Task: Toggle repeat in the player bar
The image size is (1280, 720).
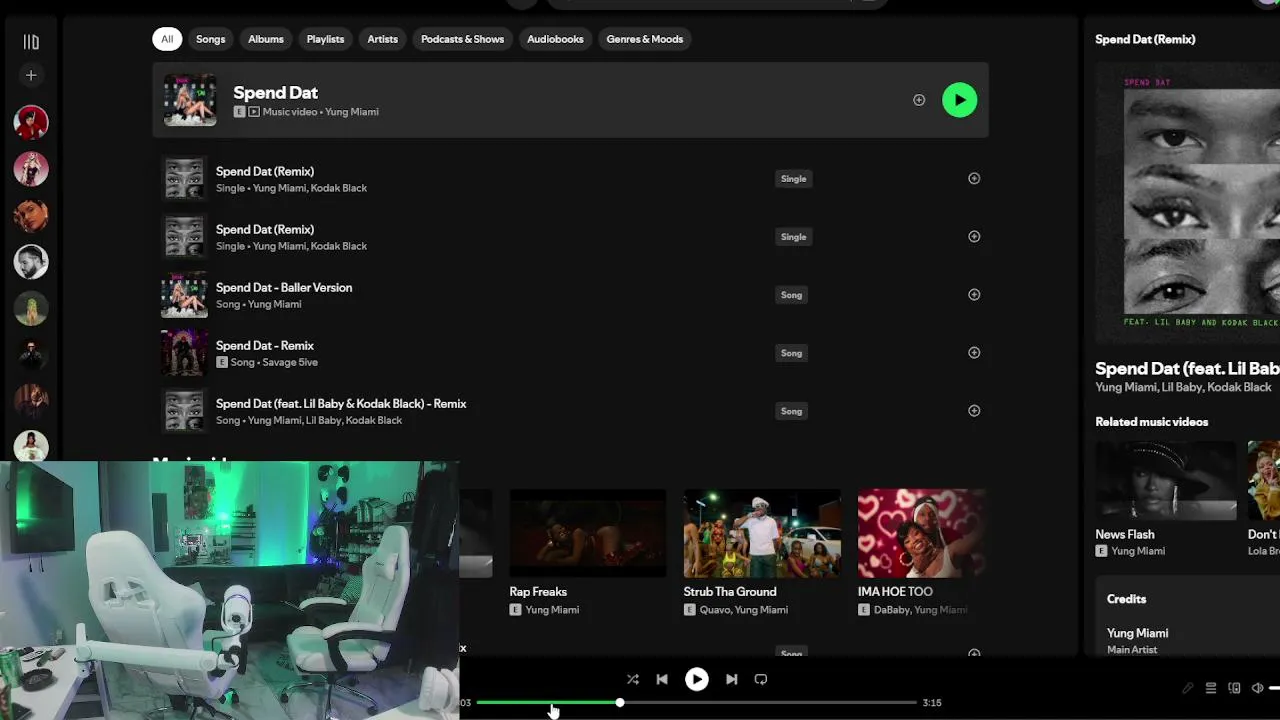Action: (x=761, y=679)
